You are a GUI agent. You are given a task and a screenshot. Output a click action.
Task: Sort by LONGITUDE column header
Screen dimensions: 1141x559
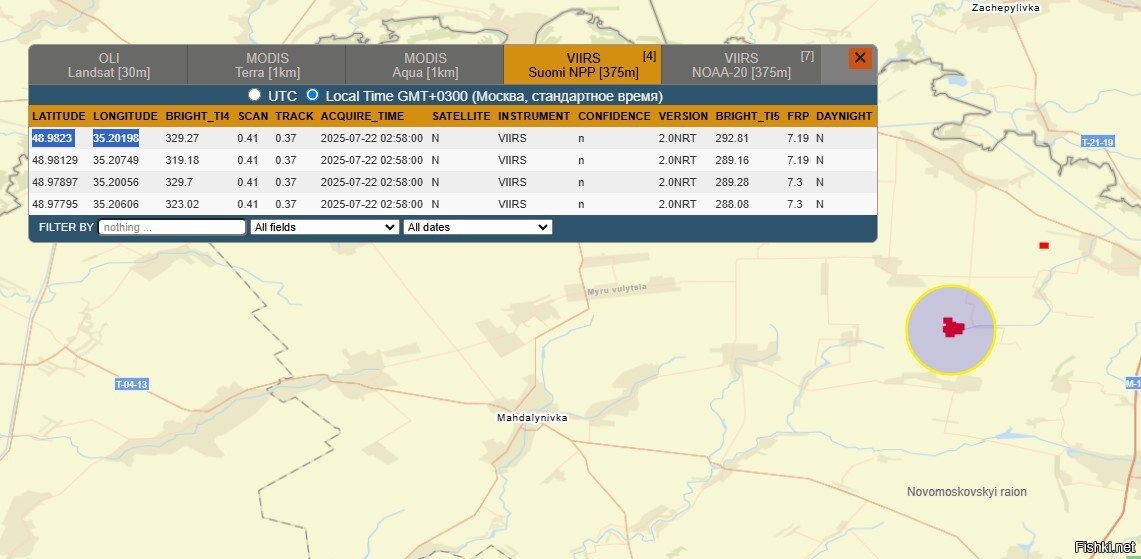tap(125, 116)
